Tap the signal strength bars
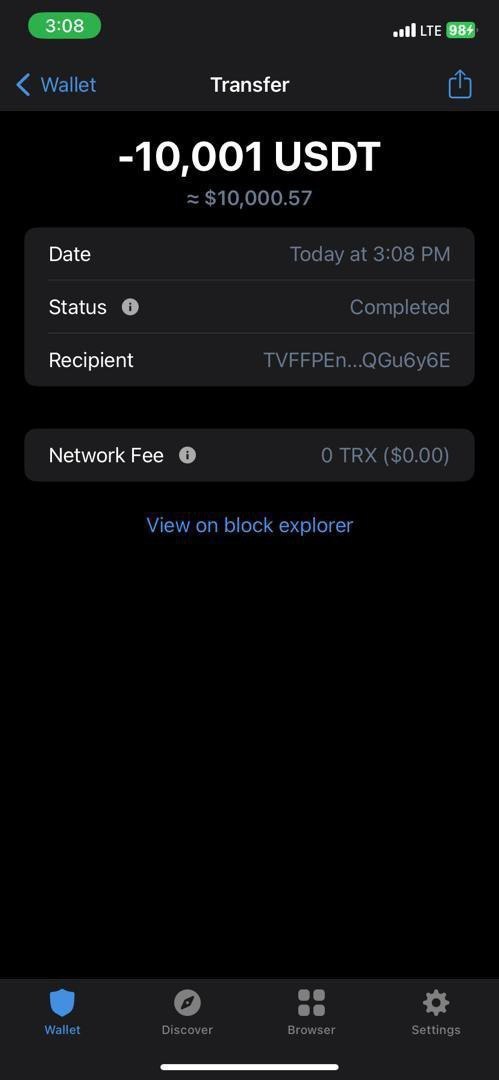Viewport: 499px width, 1080px height. pyautogui.click(x=405, y=30)
